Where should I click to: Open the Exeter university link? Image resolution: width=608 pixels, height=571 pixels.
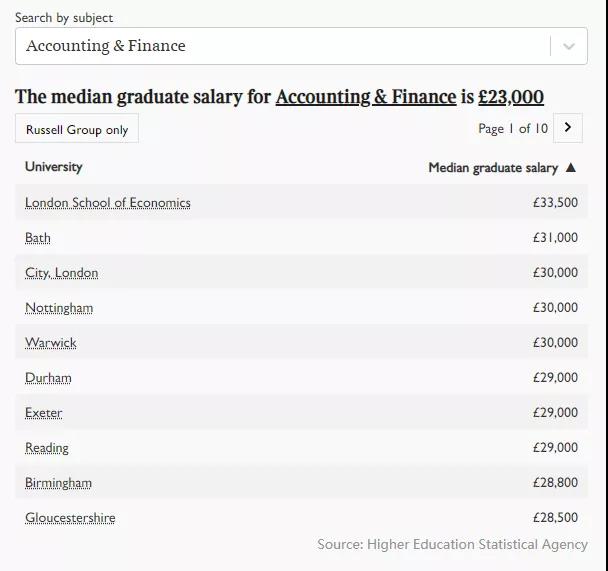44,413
